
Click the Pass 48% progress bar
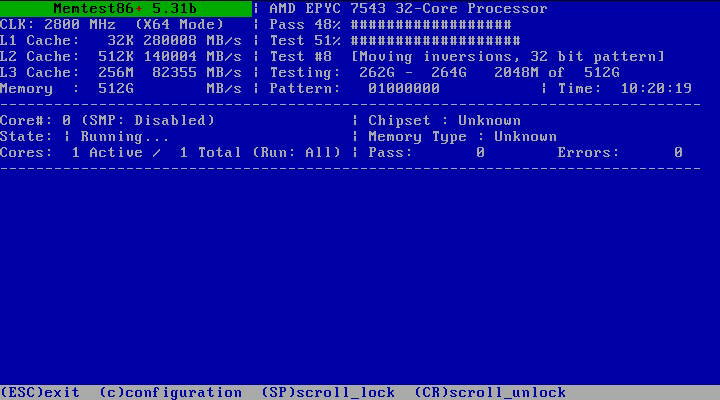click(431, 24)
